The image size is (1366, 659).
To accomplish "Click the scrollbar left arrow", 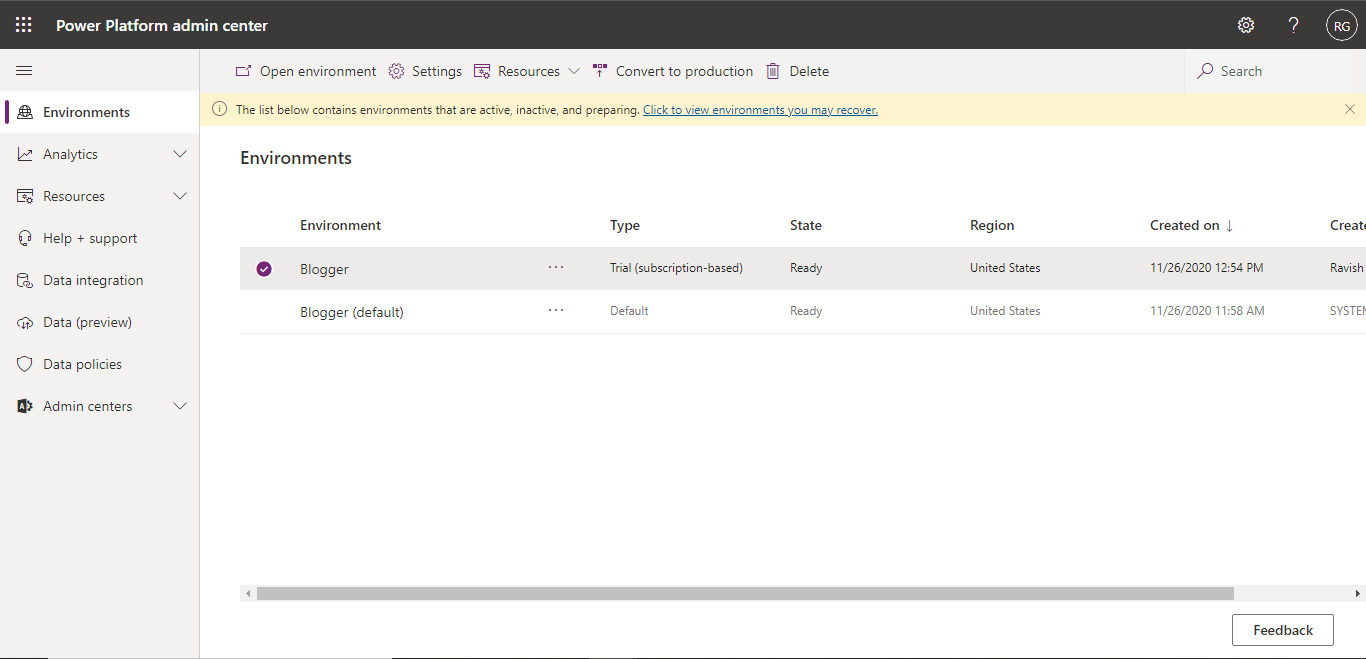I will [248, 593].
